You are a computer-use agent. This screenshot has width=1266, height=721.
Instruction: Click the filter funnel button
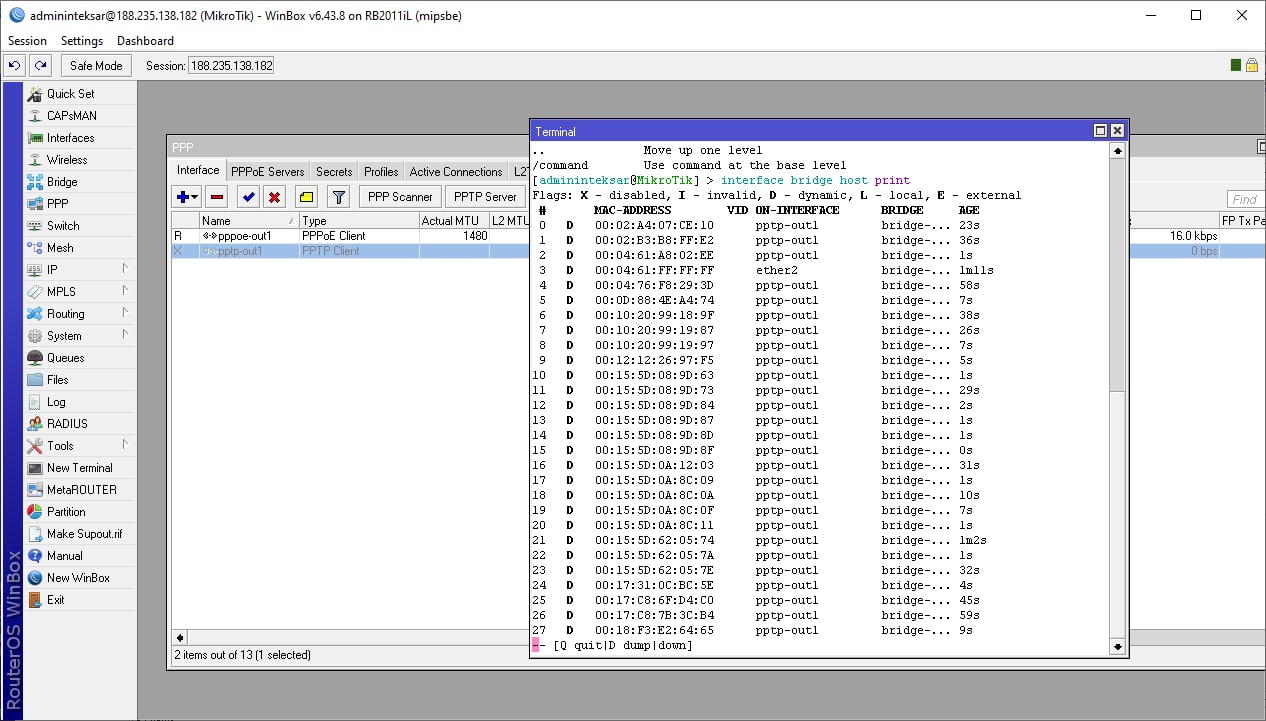coord(338,197)
